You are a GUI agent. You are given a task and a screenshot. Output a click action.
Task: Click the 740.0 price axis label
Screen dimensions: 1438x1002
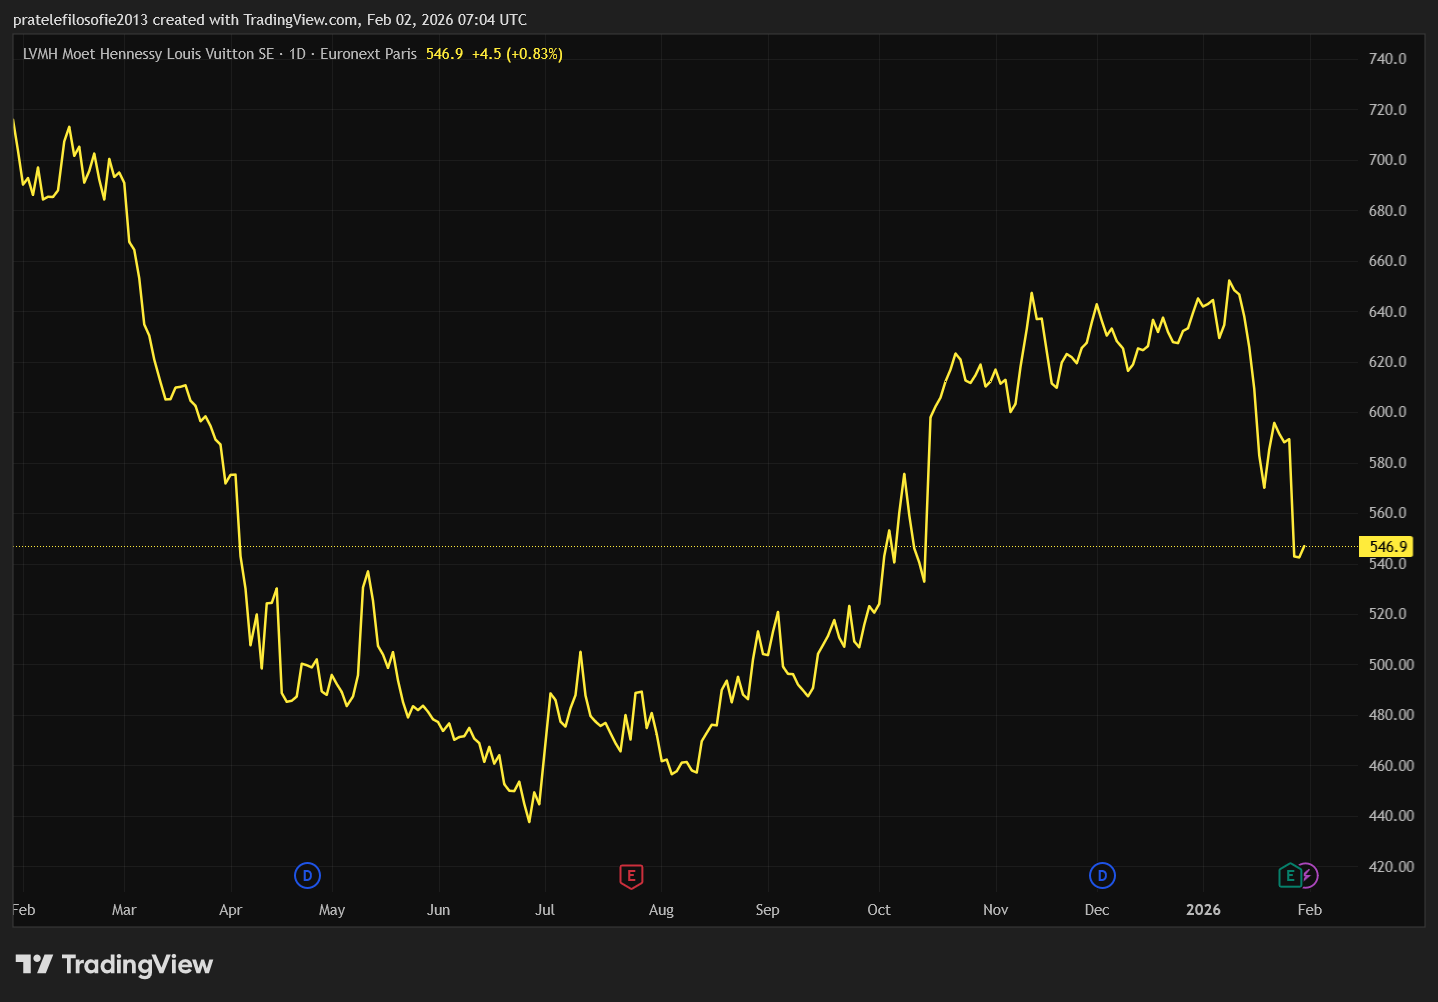(x=1387, y=59)
